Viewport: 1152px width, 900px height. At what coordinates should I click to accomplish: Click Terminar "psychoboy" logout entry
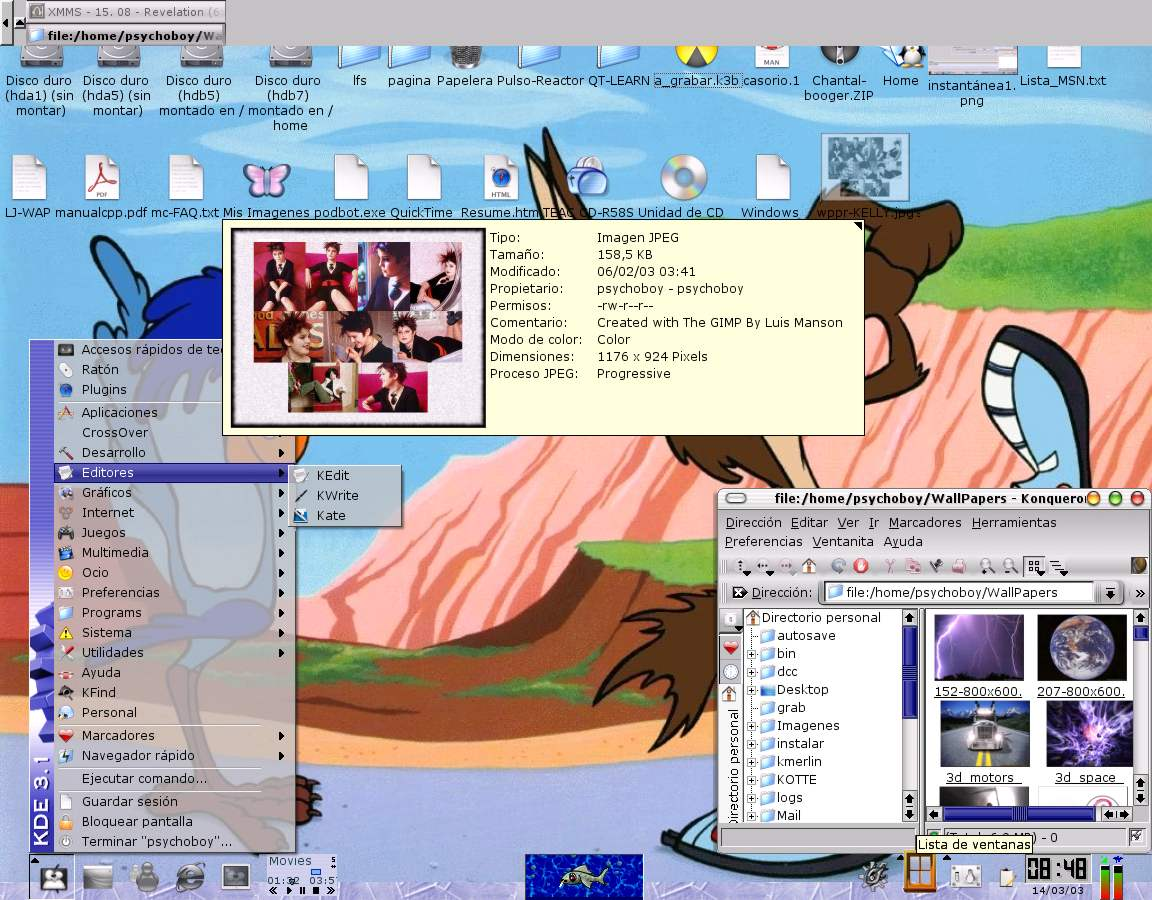[x=173, y=841]
